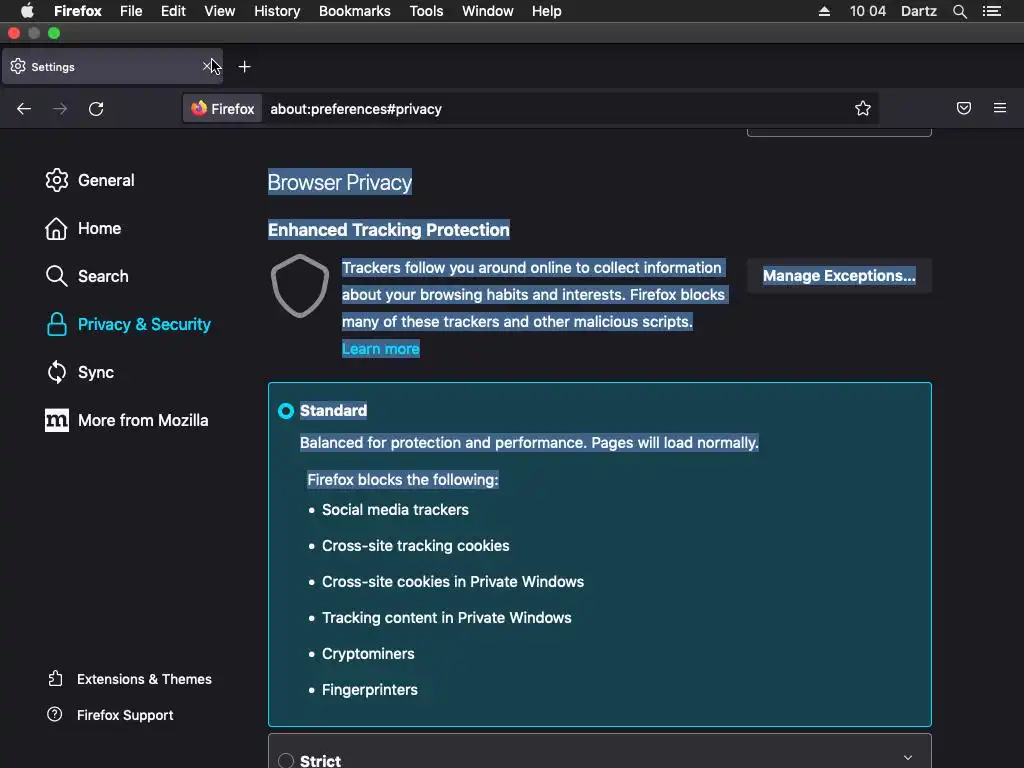1024x768 pixels.
Task: Click the Search magnifier icon in the sidebar
Action: point(56,276)
